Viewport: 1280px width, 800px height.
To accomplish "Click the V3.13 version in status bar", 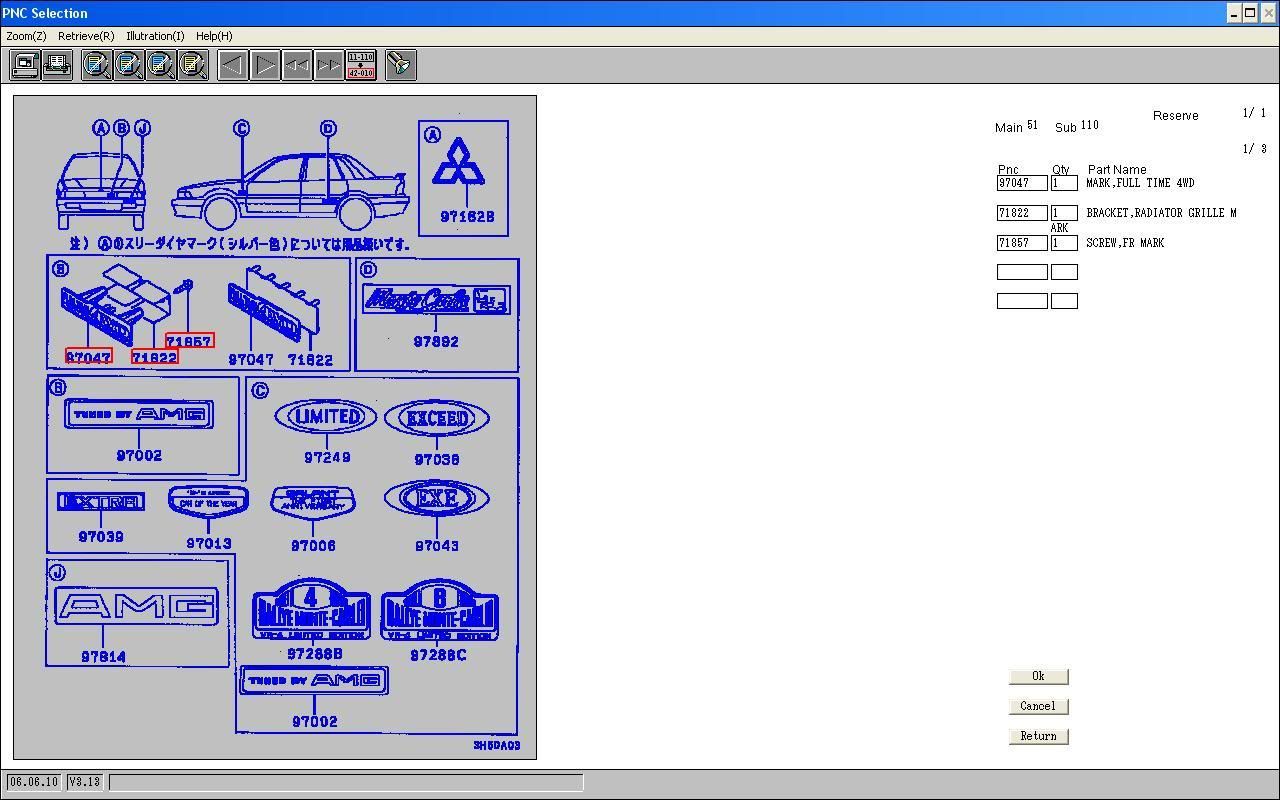I will point(85,782).
